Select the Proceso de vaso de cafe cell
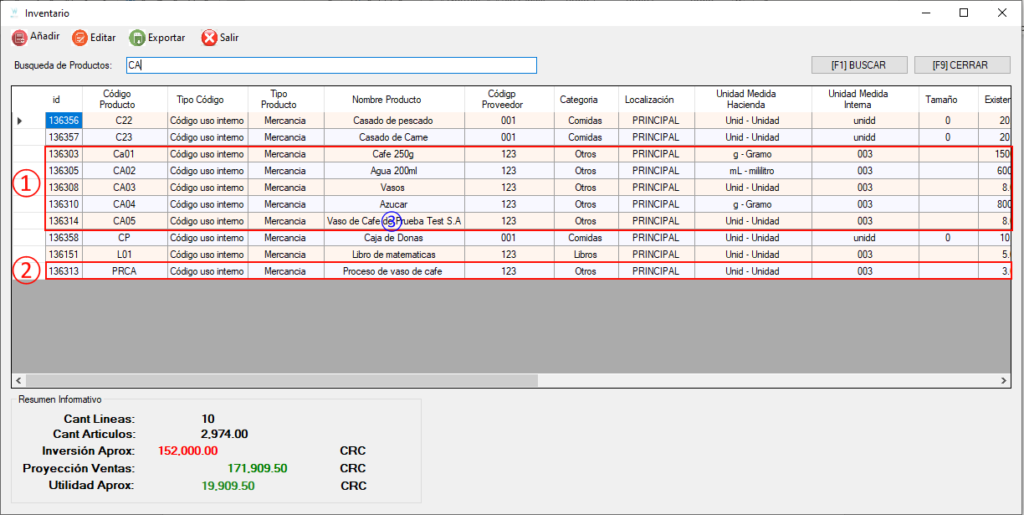 (392, 271)
